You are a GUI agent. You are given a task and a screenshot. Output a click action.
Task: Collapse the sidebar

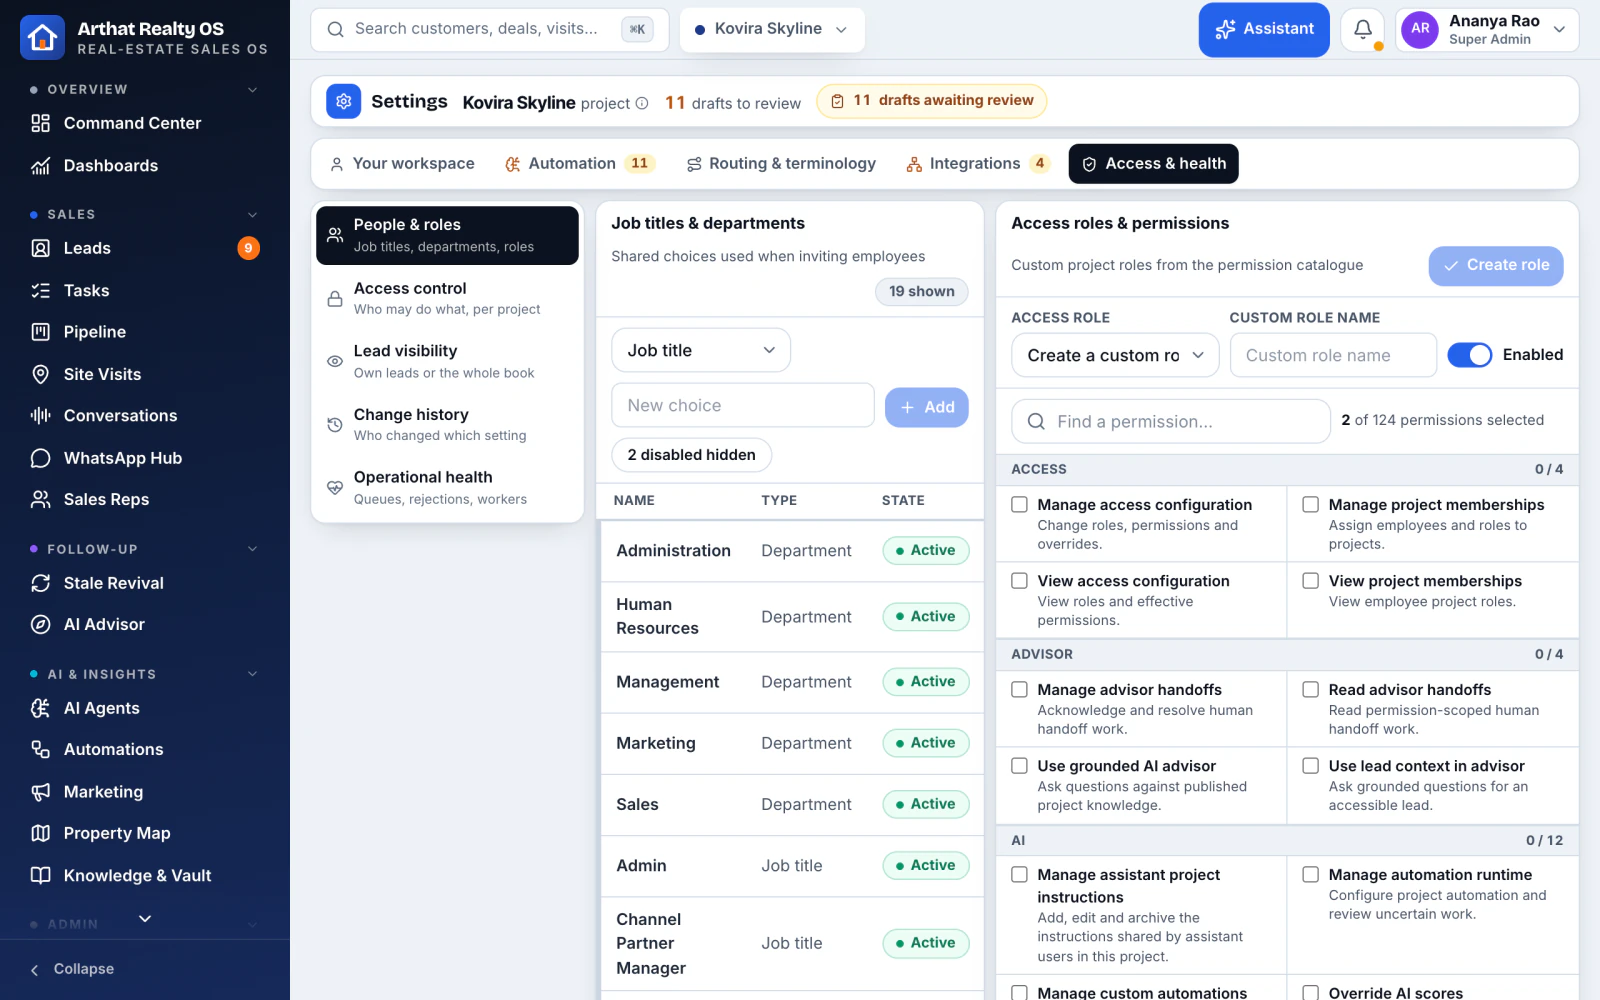pos(72,969)
